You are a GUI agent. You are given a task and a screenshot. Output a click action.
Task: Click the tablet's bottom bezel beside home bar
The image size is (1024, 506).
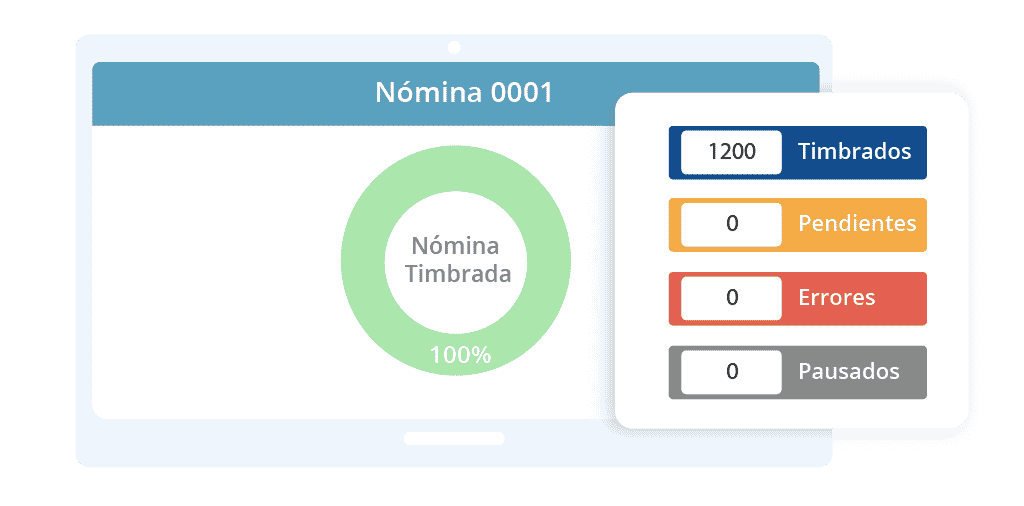[x=300, y=440]
